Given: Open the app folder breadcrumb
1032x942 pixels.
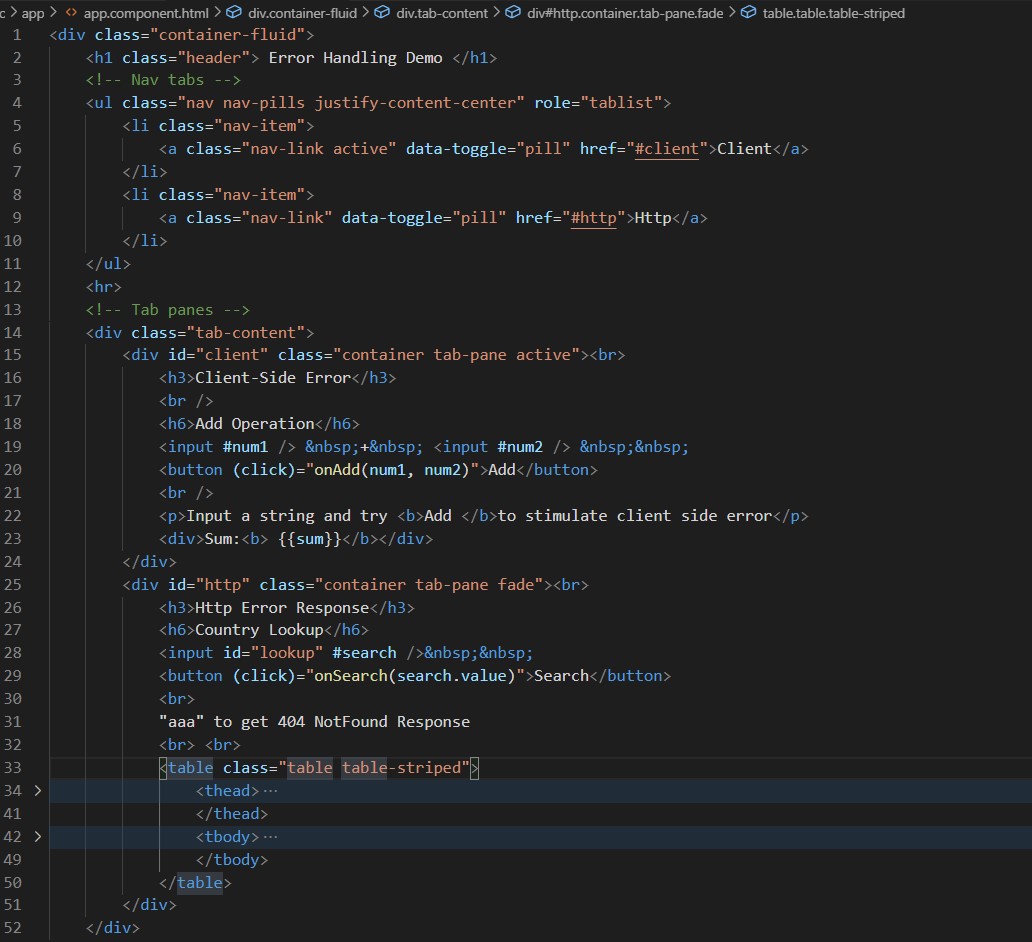Looking at the screenshot, I should pos(33,13).
